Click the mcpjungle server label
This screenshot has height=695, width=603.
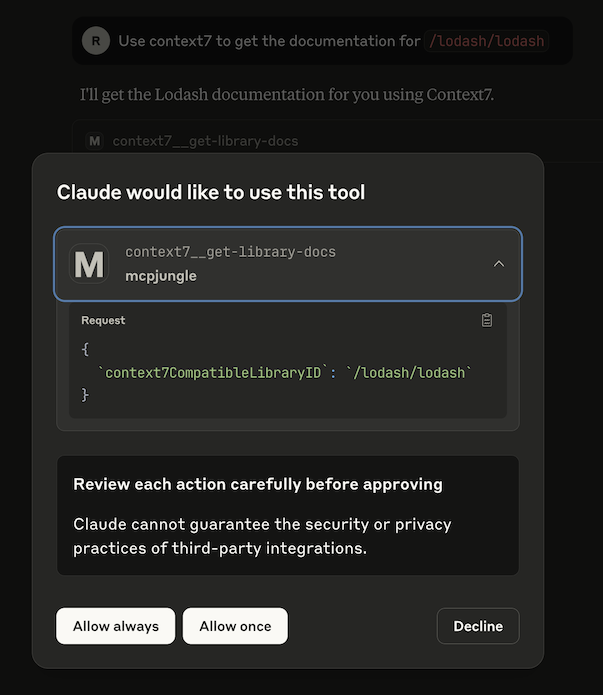point(161,275)
